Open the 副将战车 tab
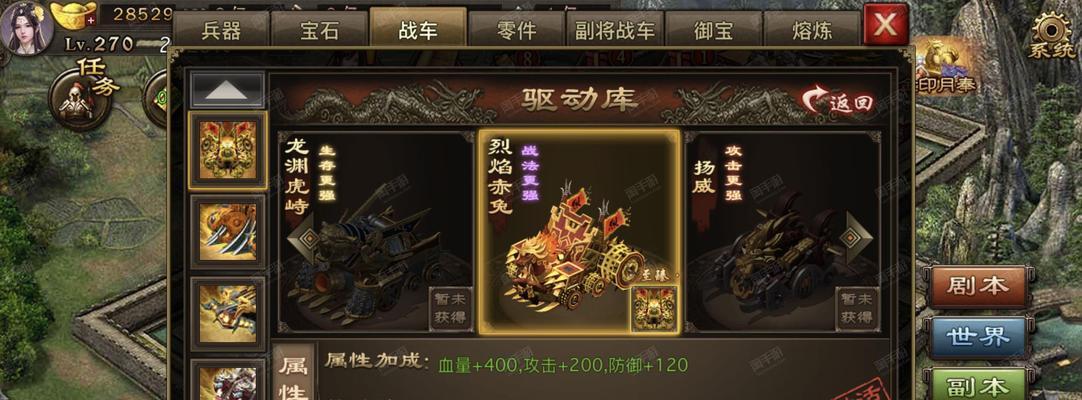The height and width of the screenshot is (400, 1082). (x=615, y=30)
